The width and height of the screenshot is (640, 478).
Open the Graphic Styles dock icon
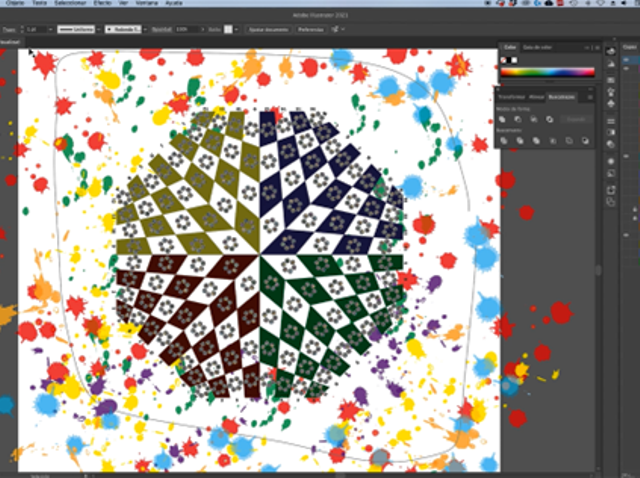[611, 173]
